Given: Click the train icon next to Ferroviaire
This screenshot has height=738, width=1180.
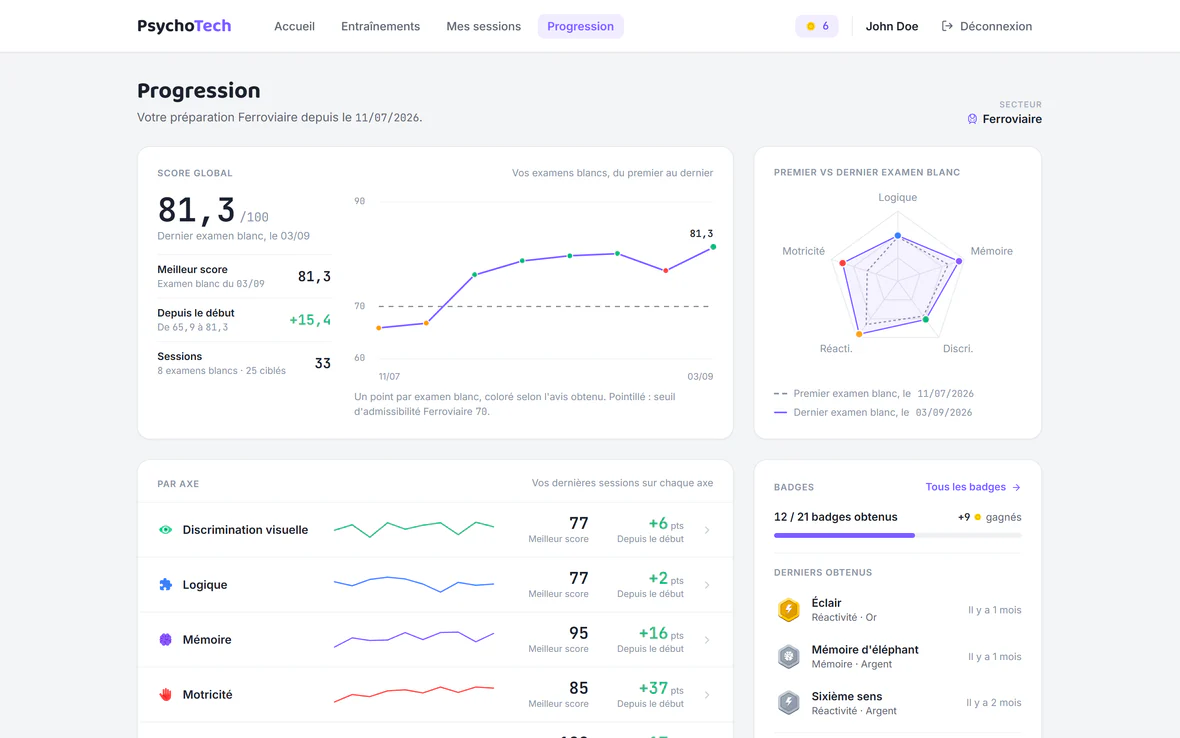Looking at the screenshot, I should point(972,119).
